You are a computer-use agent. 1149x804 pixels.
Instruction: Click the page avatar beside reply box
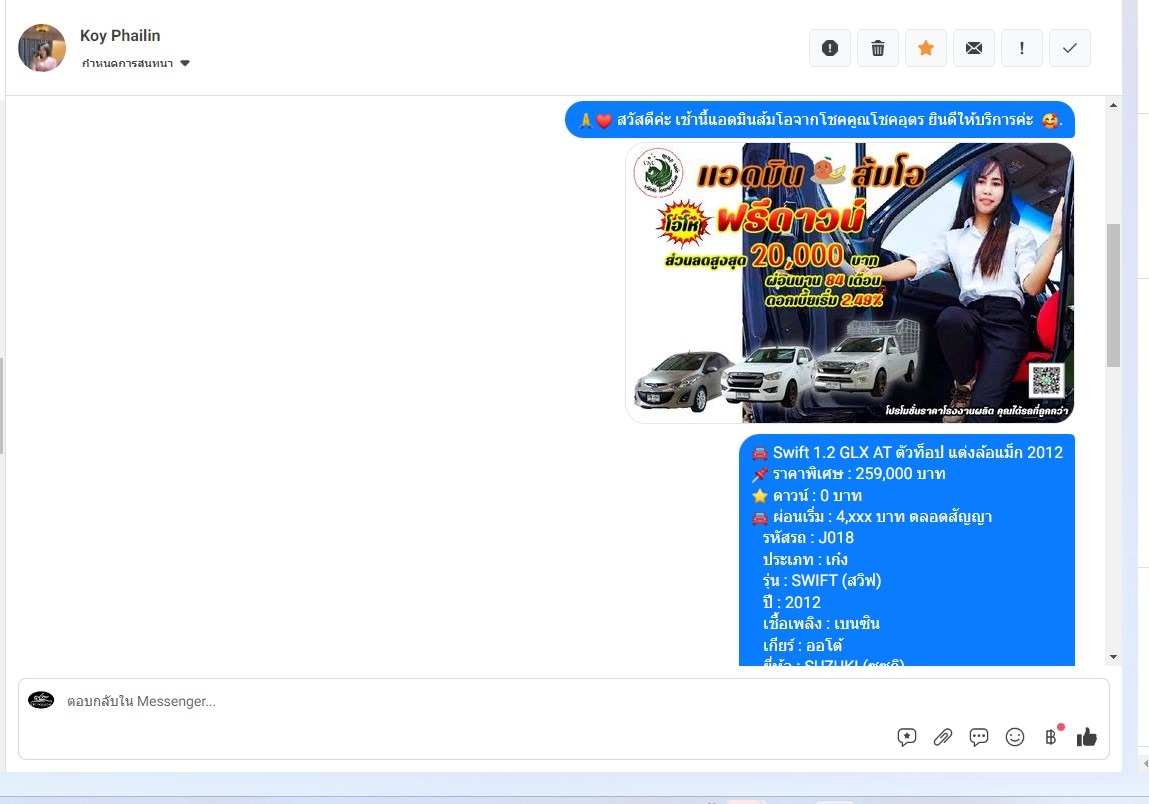point(41,700)
